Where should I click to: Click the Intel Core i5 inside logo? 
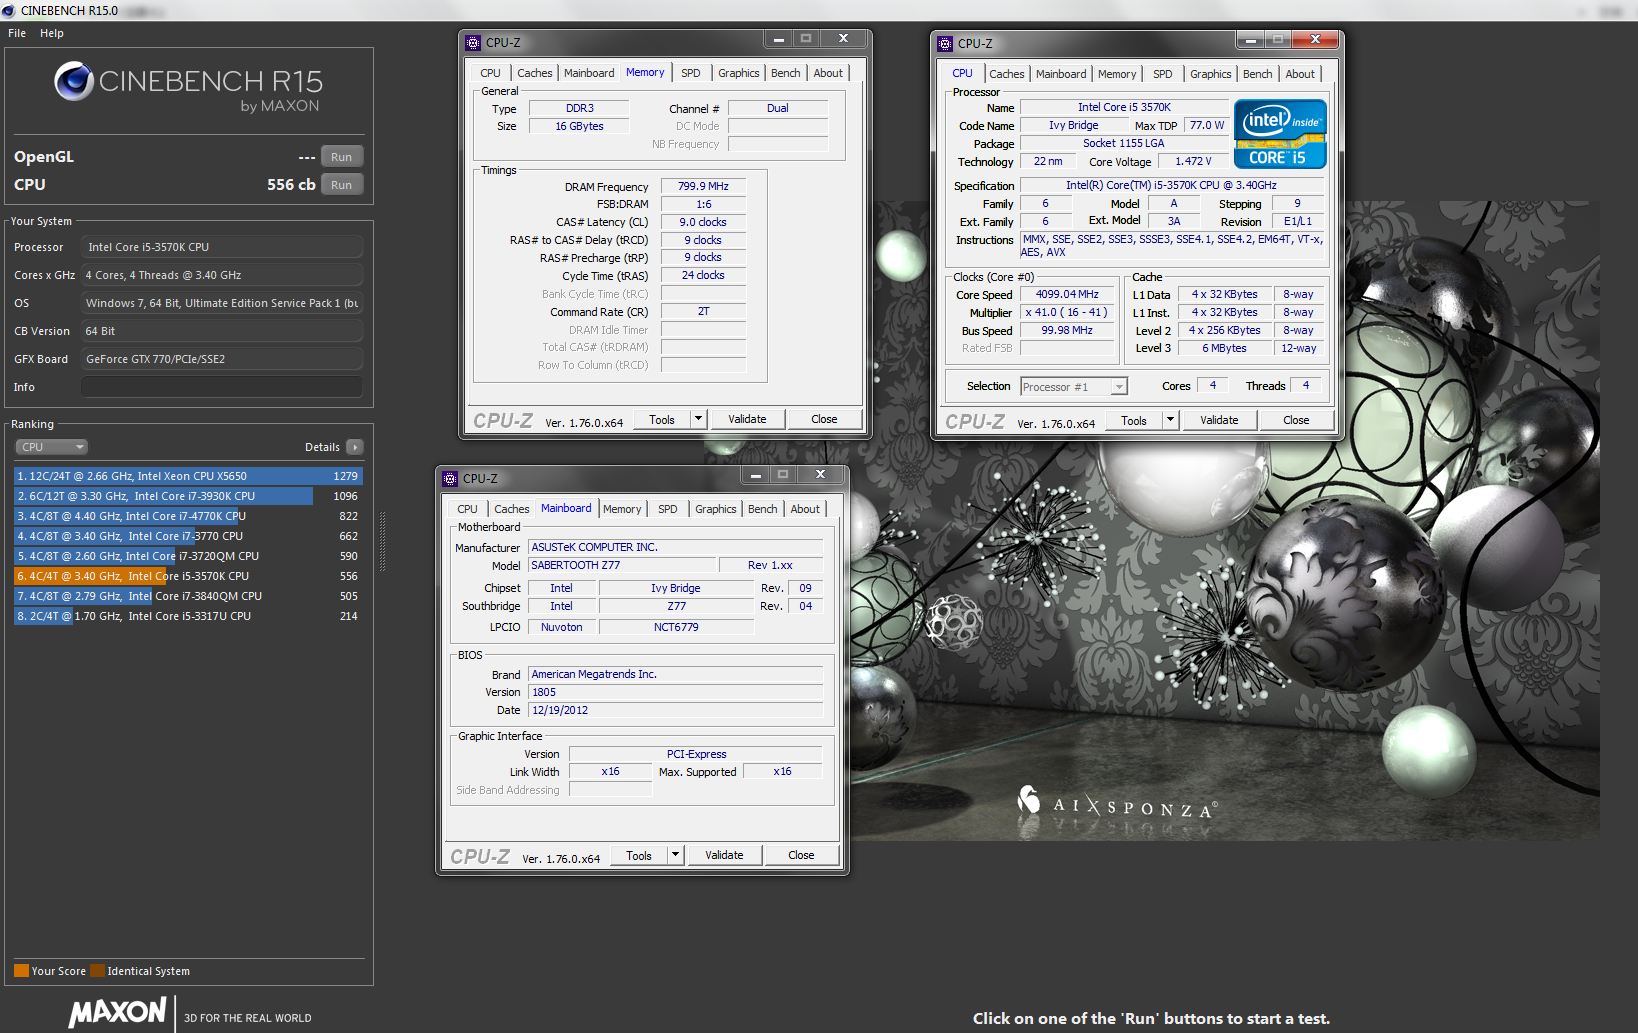click(1280, 133)
